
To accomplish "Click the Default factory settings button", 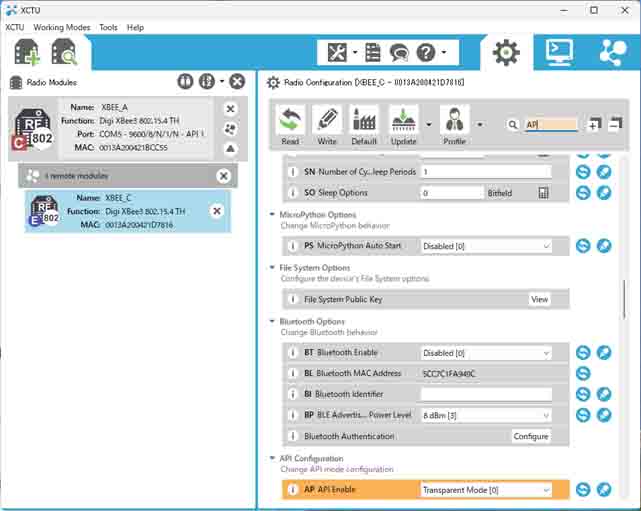I will pyautogui.click(x=364, y=126).
